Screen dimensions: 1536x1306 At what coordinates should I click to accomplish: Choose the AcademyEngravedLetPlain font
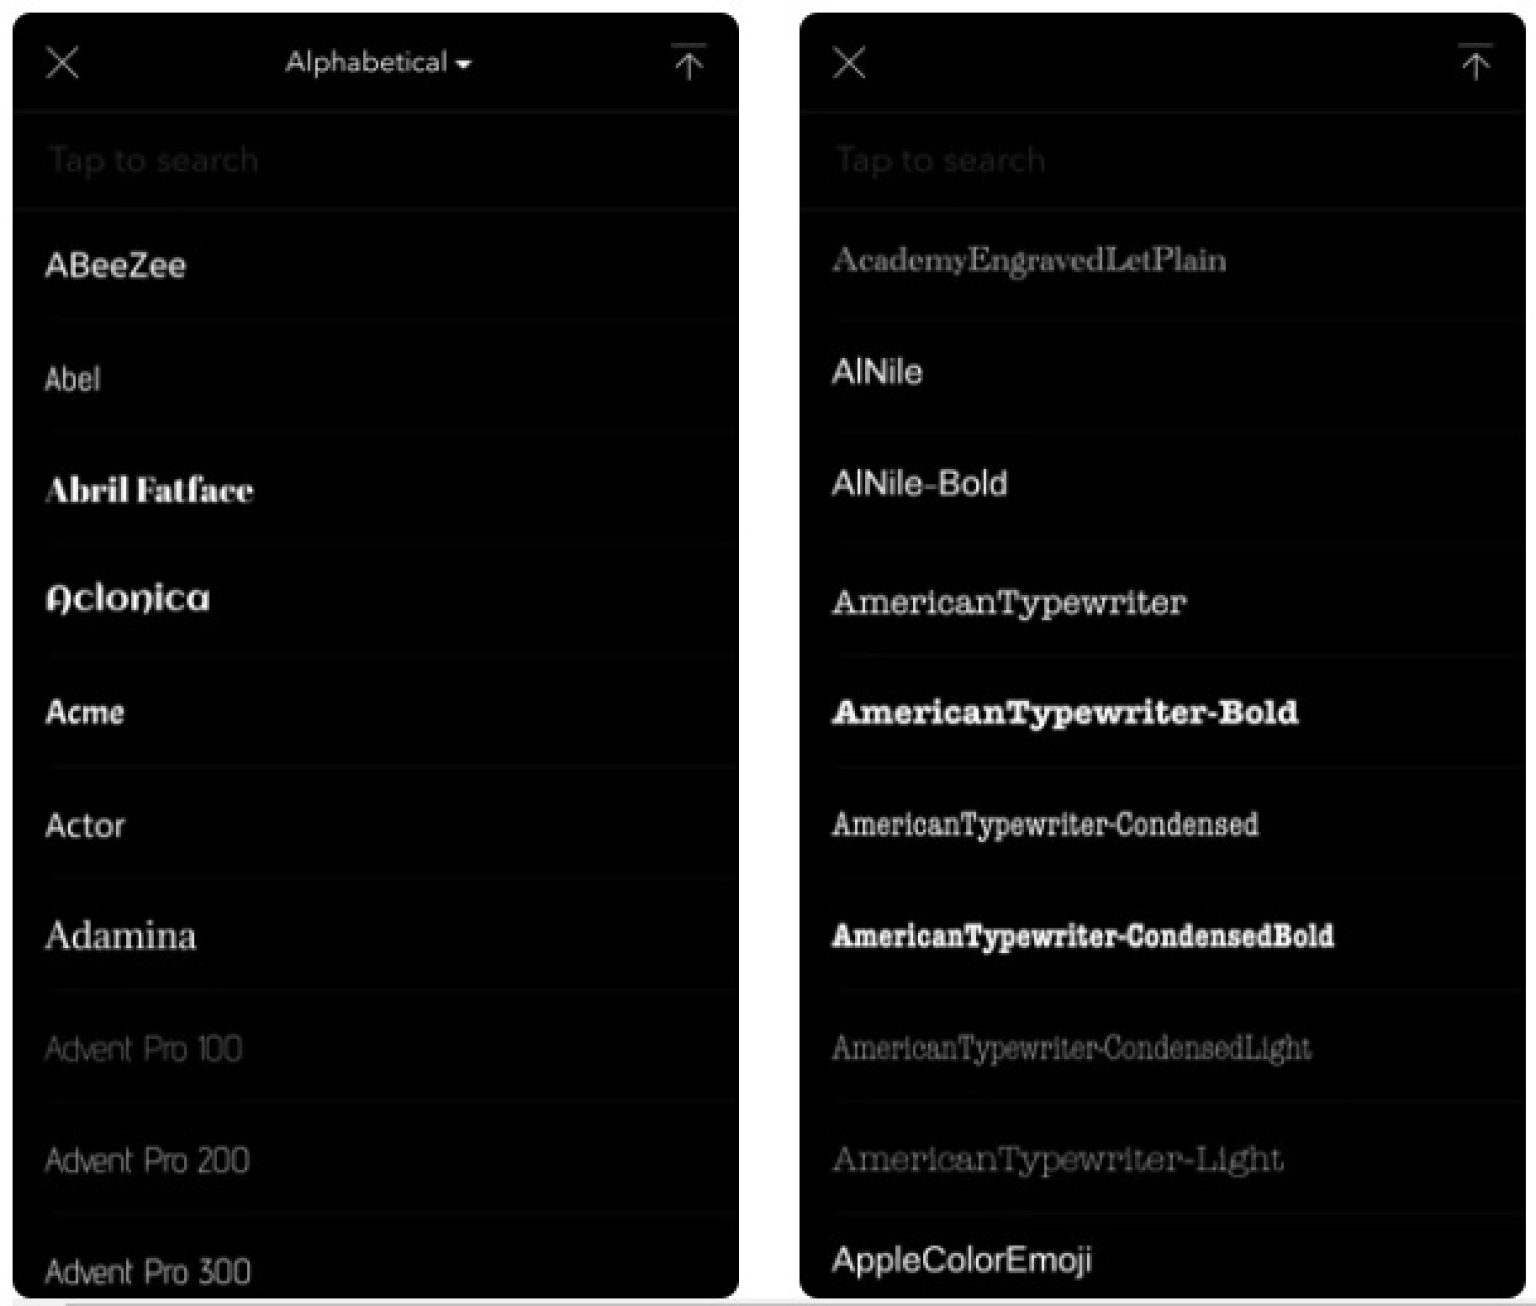(1029, 260)
